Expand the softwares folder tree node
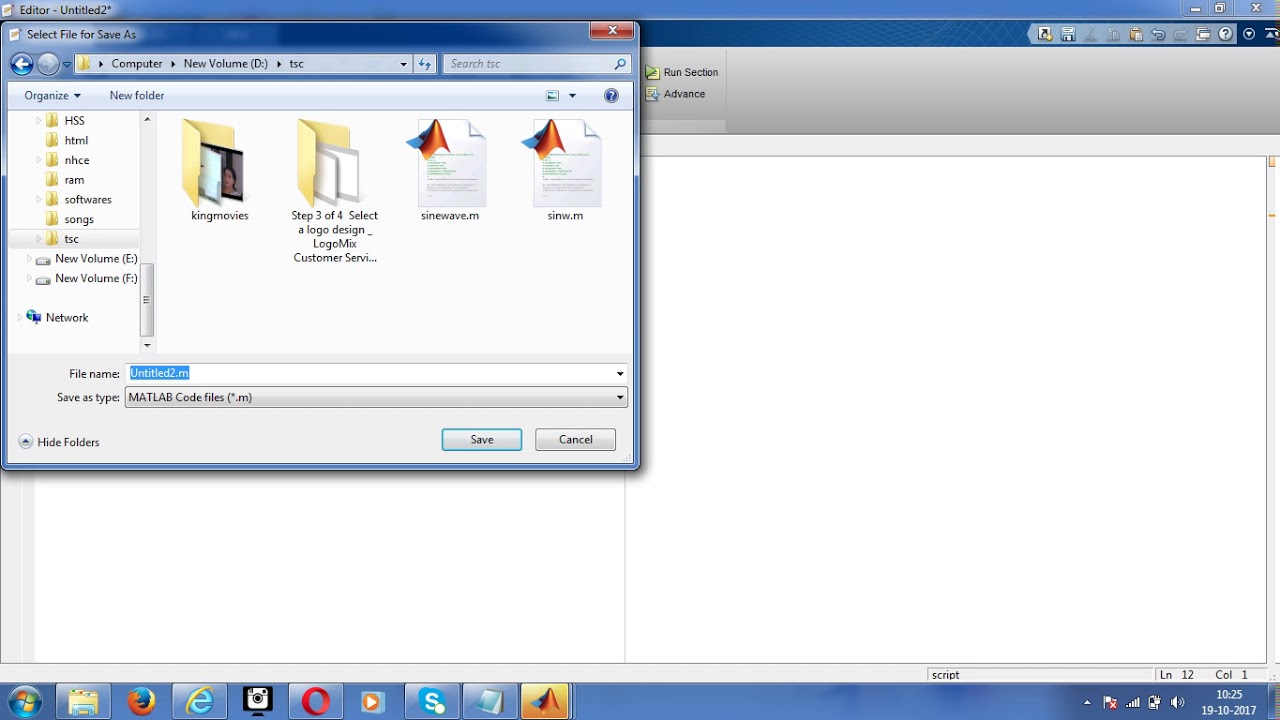 click(x=38, y=200)
